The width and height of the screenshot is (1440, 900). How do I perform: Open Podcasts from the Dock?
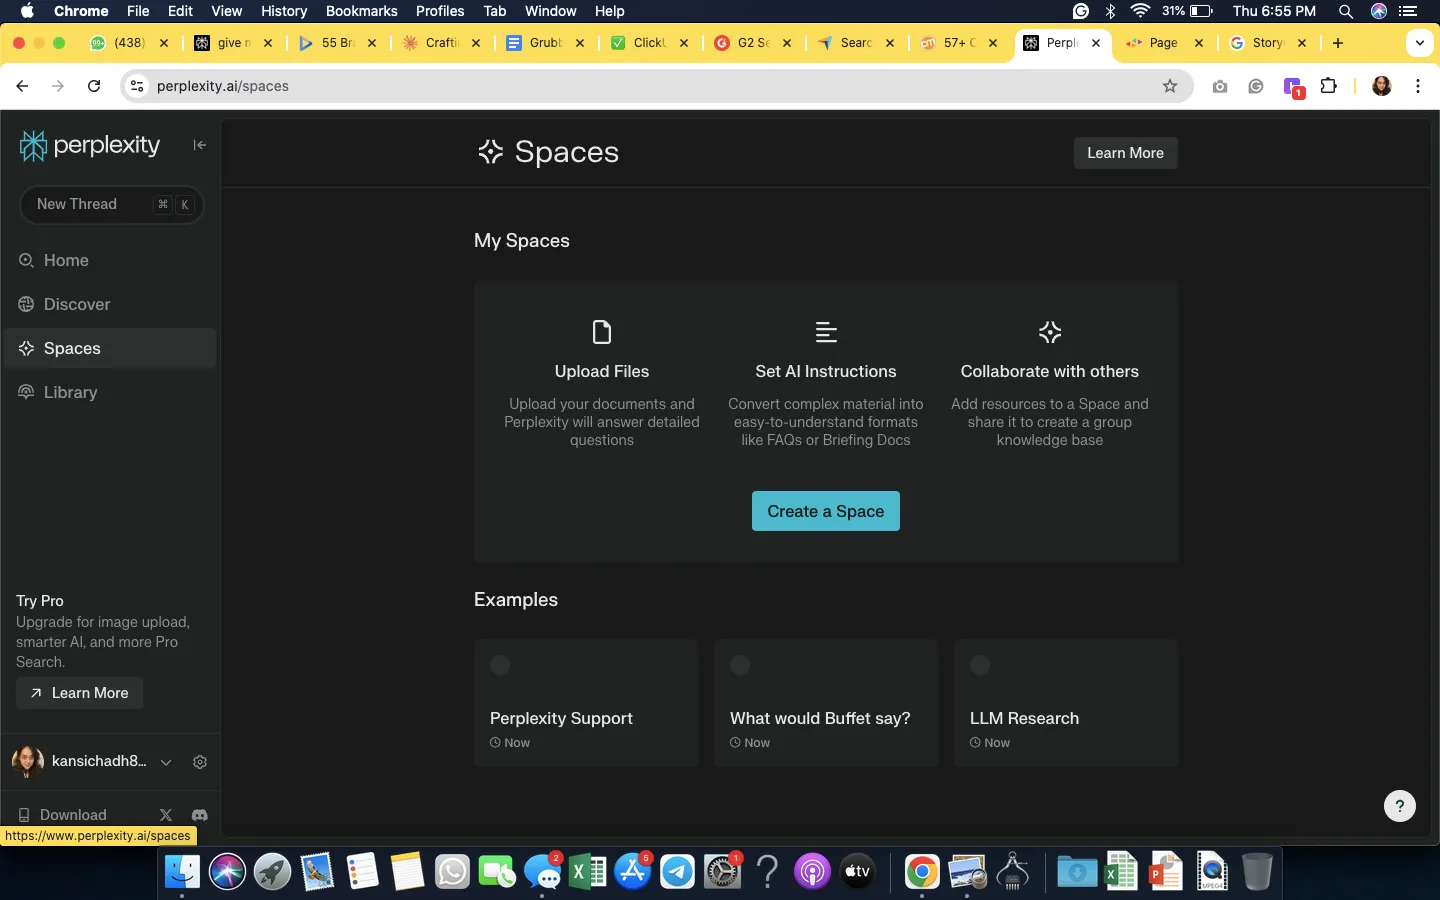click(x=812, y=872)
